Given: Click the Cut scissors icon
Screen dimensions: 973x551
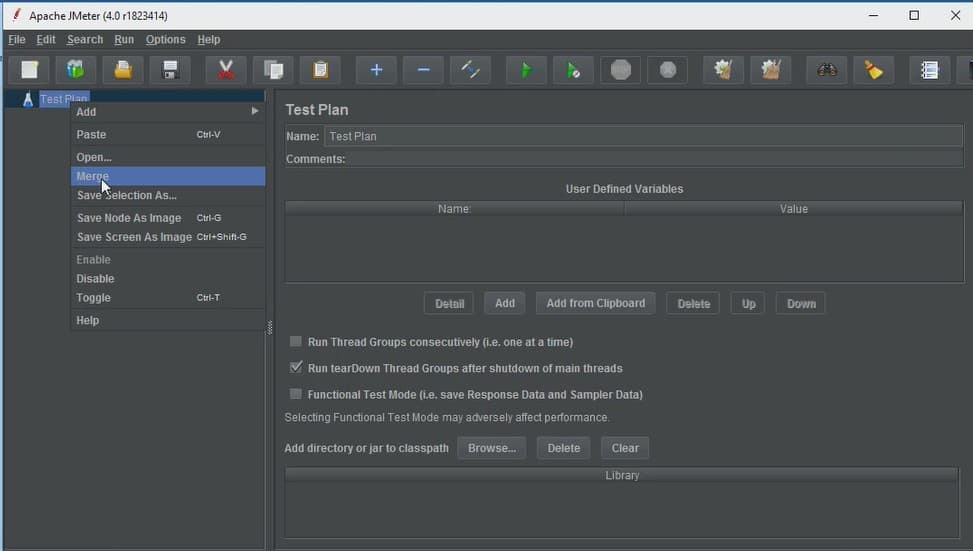Looking at the screenshot, I should pos(226,69).
